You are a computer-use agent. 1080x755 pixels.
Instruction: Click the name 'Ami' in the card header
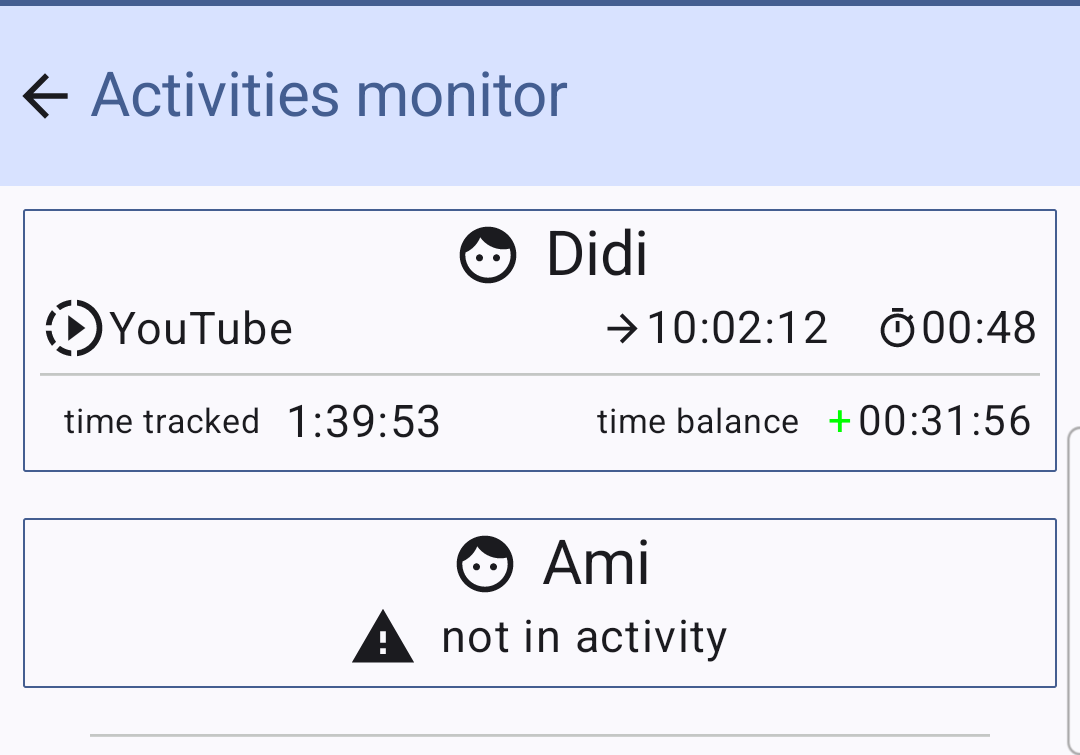[x=596, y=562]
